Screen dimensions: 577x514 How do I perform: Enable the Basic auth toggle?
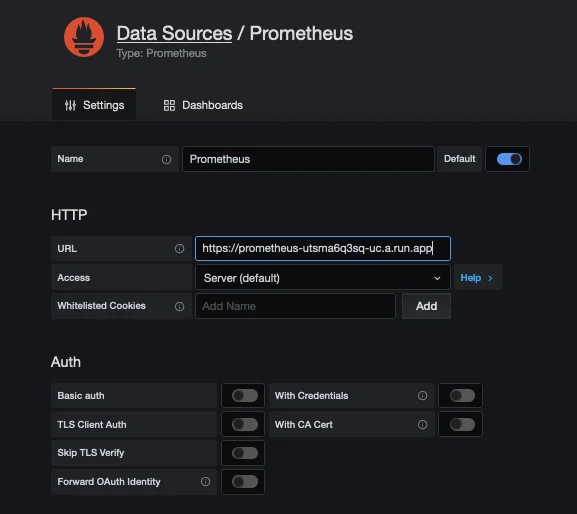(245, 396)
